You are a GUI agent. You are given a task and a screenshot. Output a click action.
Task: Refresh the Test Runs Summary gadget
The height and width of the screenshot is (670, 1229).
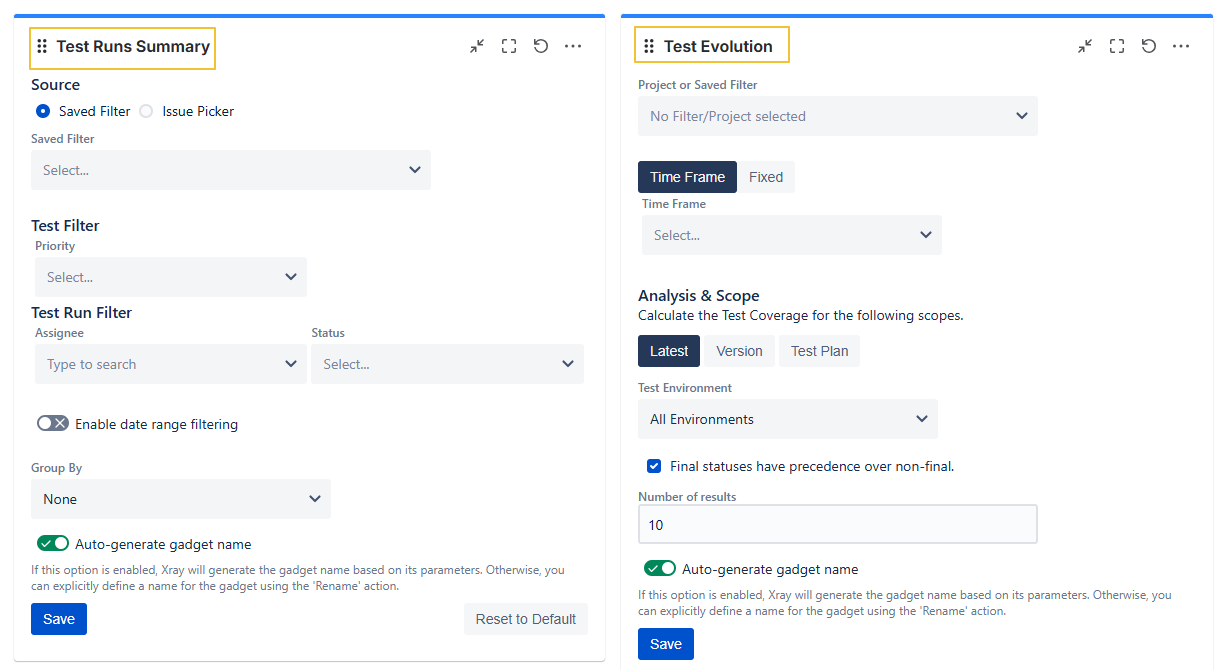[541, 46]
